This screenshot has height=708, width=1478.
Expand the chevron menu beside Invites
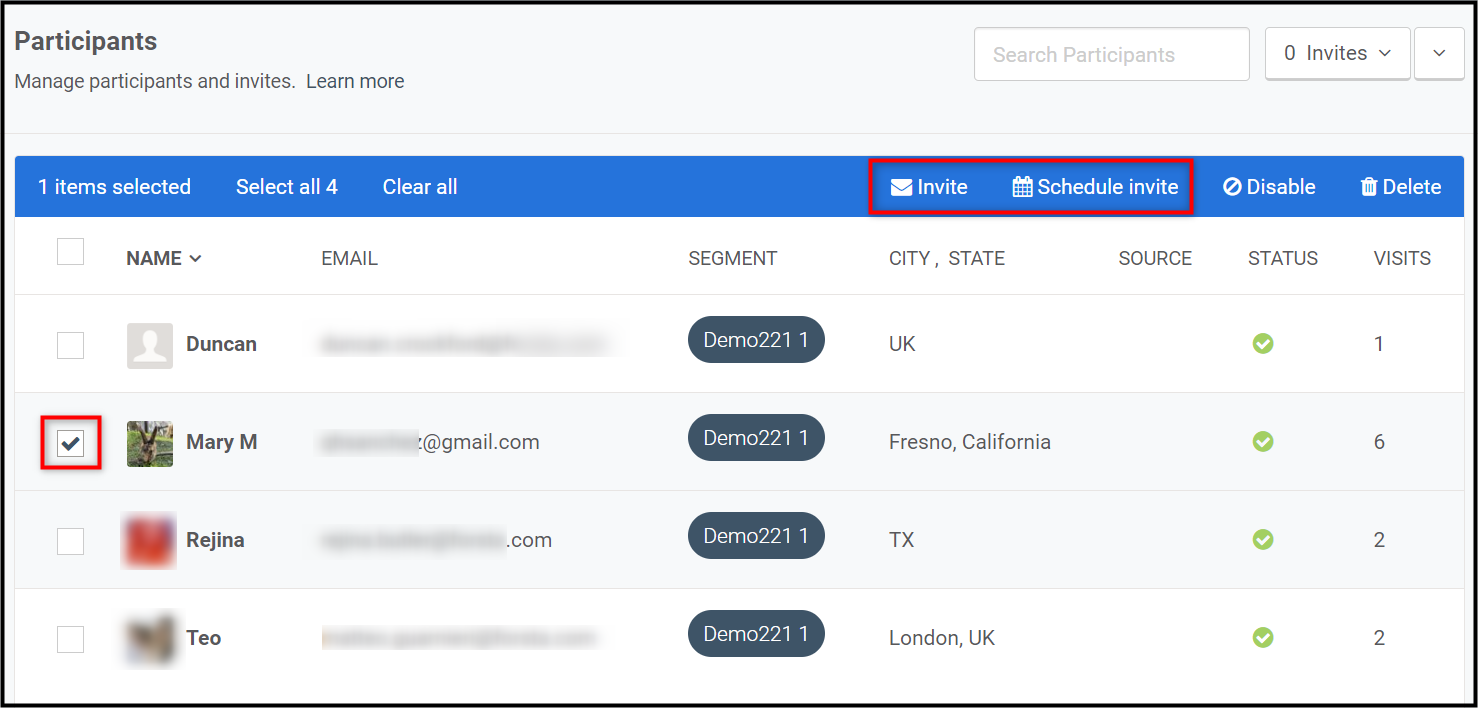(x=1439, y=54)
